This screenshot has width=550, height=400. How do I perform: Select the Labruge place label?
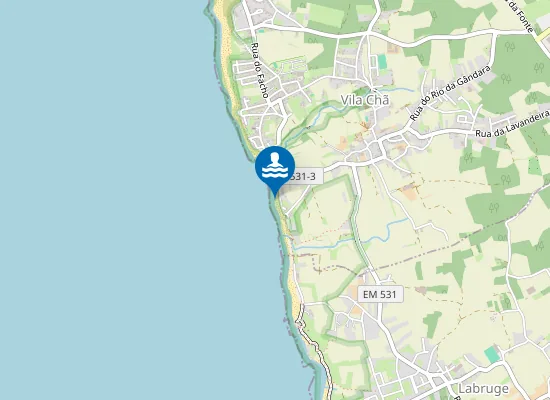(483, 388)
